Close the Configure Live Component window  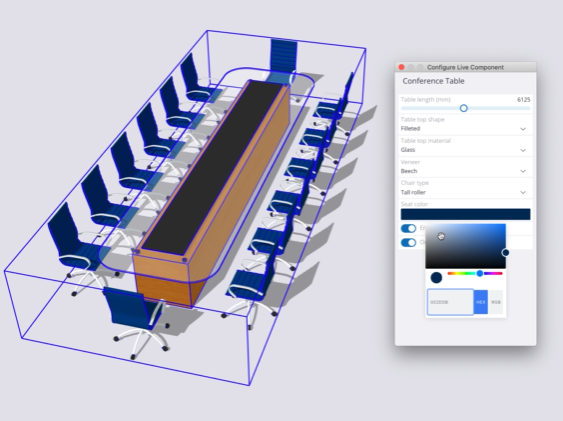[401, 67]
